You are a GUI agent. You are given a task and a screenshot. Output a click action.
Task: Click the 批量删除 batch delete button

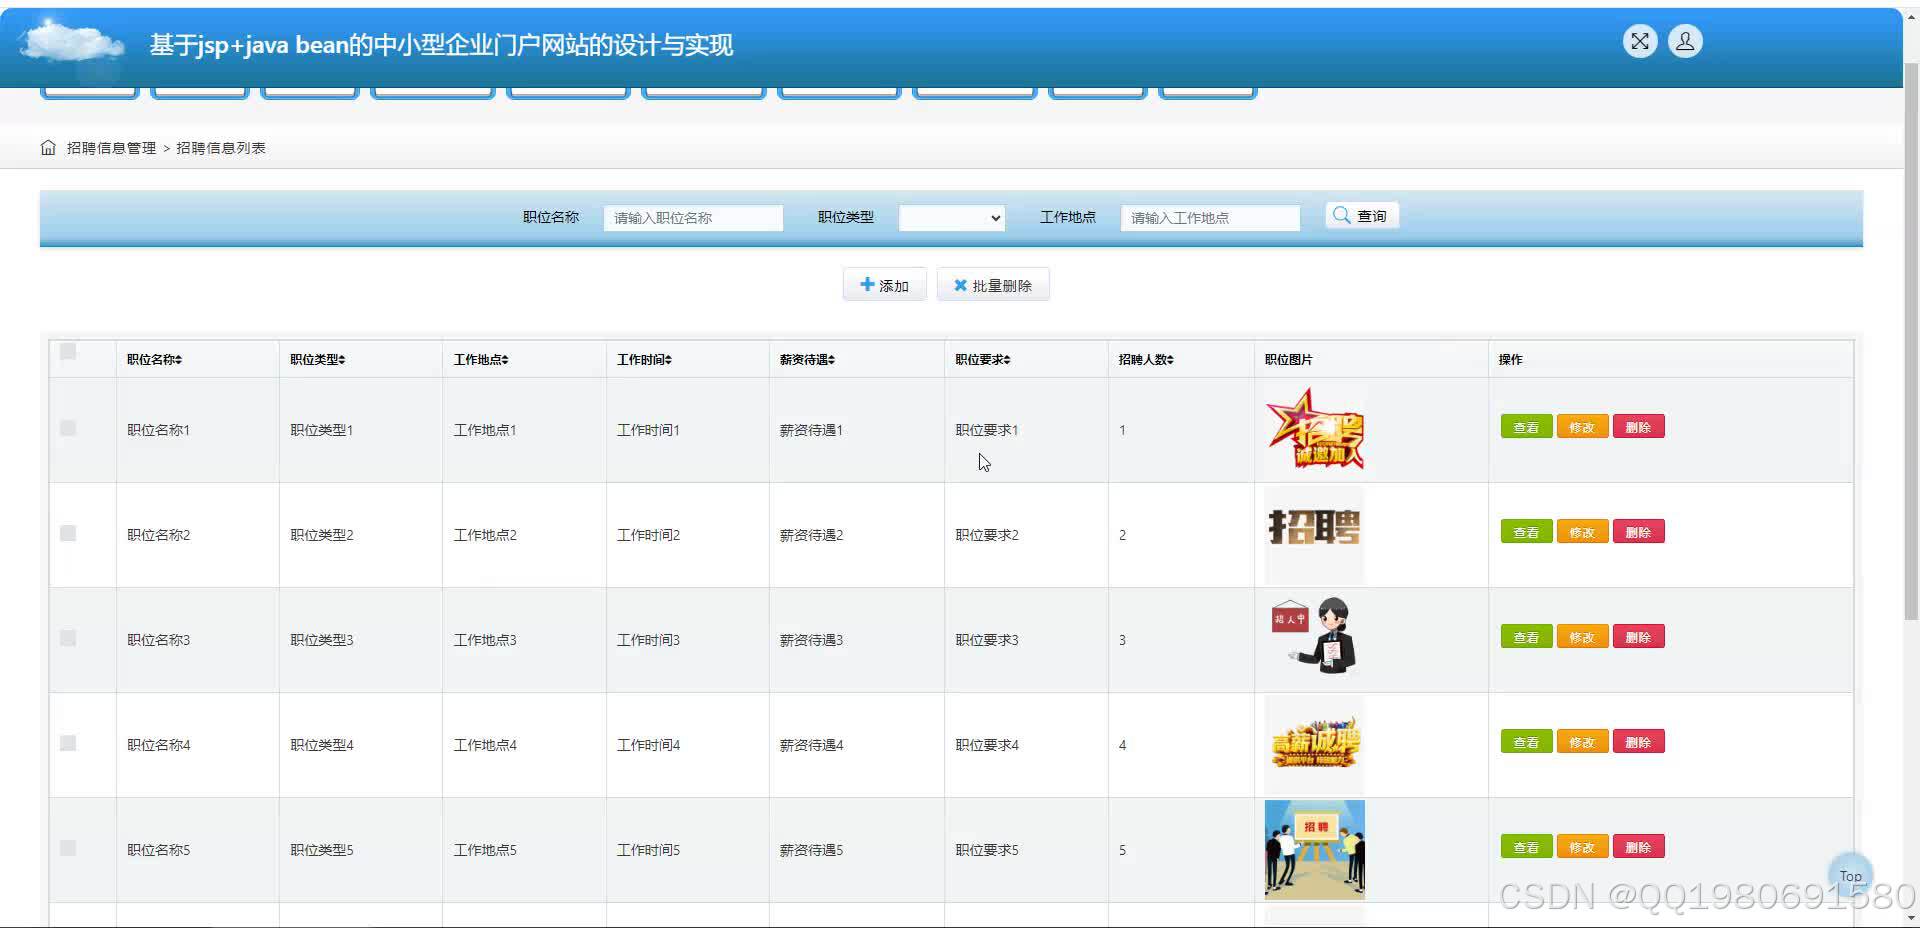993,285
